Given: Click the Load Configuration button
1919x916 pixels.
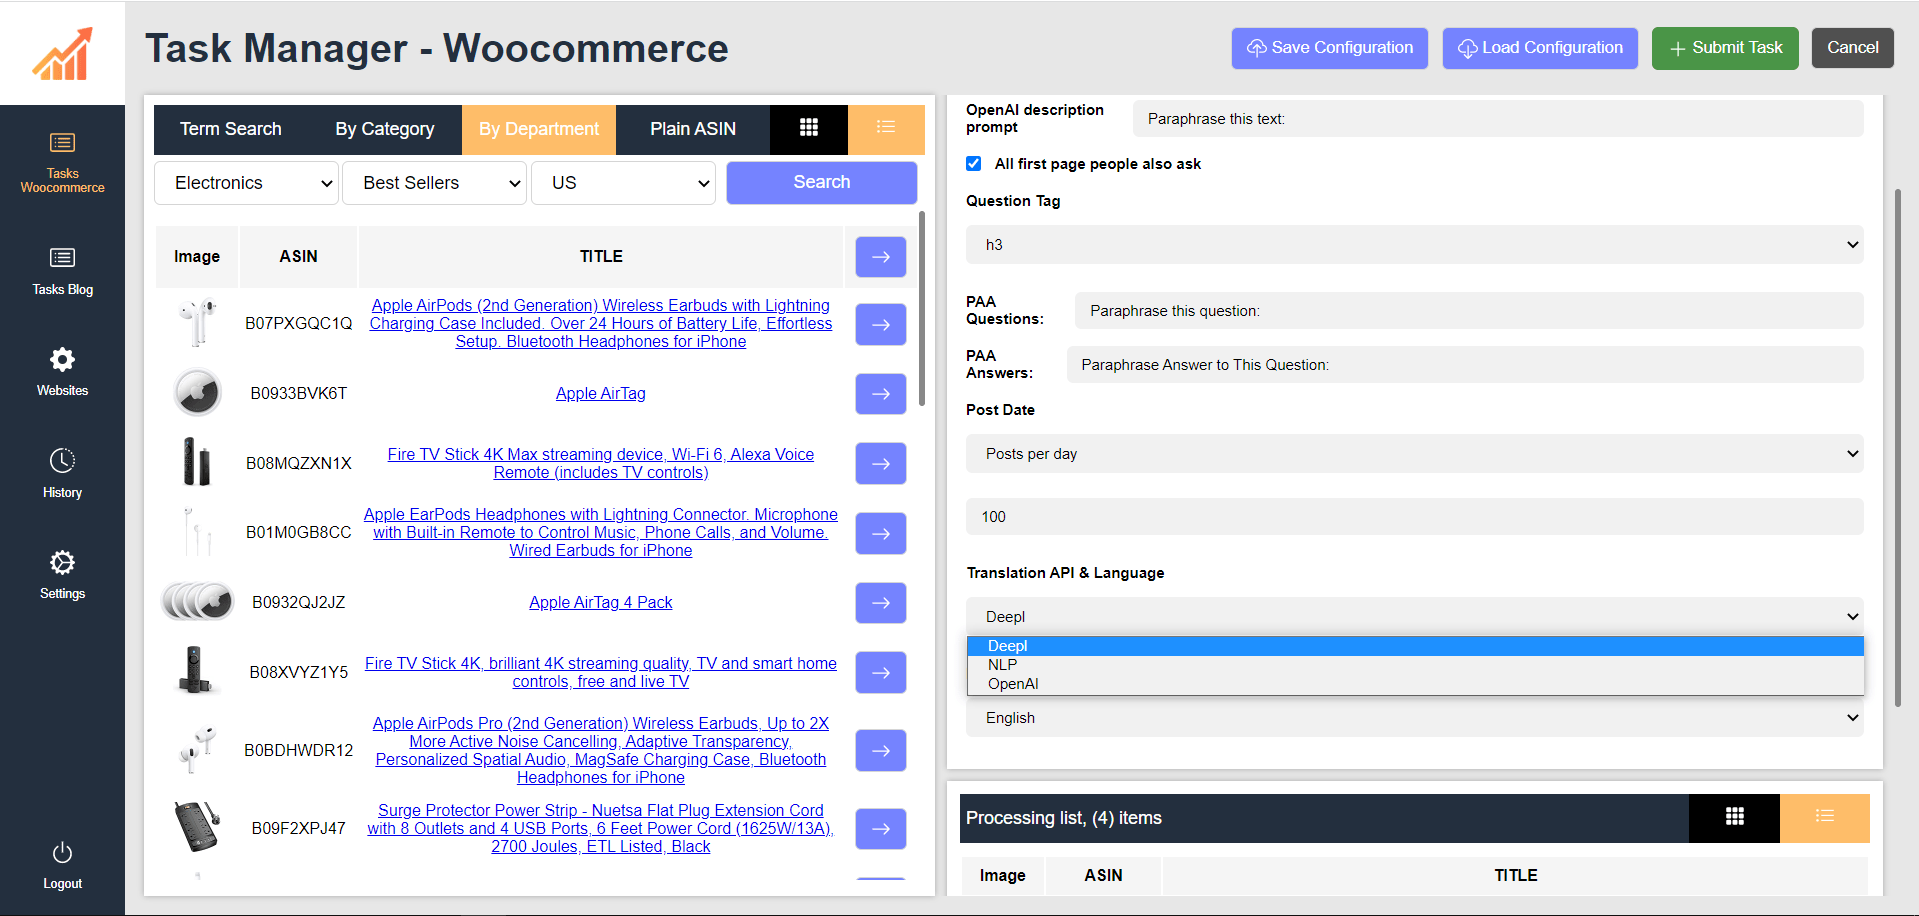Looking at the screenshot, I should tap(1540, 48).
